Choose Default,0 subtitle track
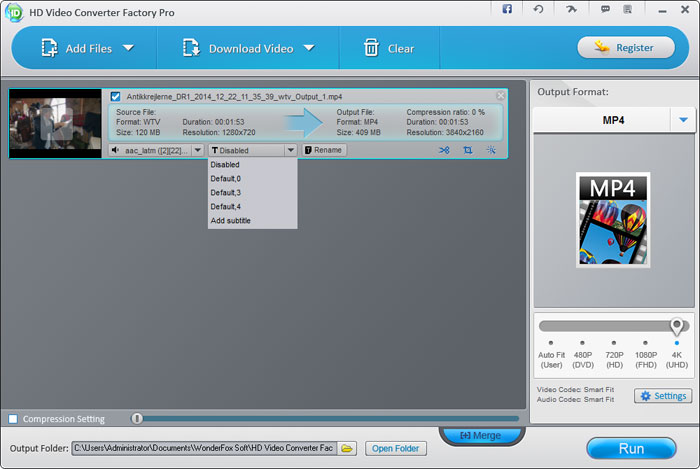The image size is (700, 469). coord(253,178)
